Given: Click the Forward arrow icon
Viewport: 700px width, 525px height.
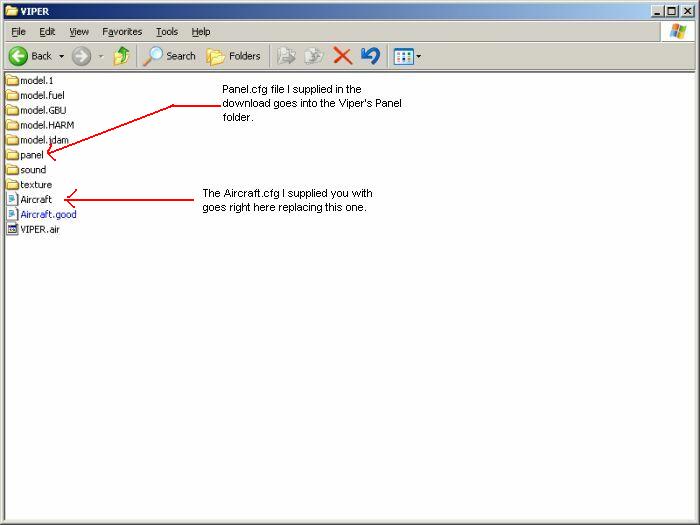Looking at the screenshot, I should 81,56.
